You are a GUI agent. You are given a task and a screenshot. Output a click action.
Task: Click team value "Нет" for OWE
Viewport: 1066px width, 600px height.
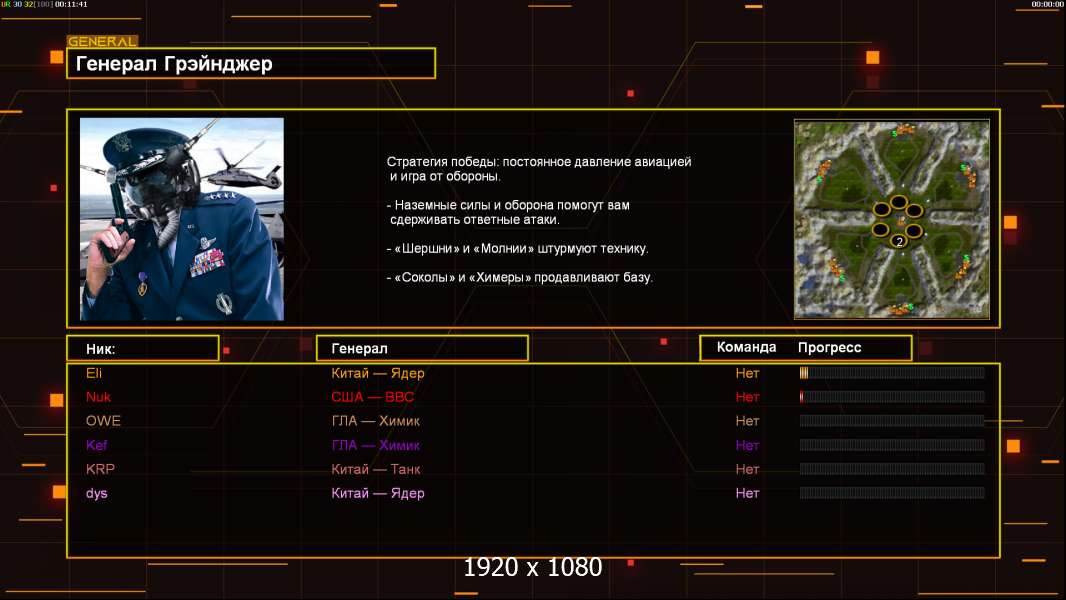747,421
